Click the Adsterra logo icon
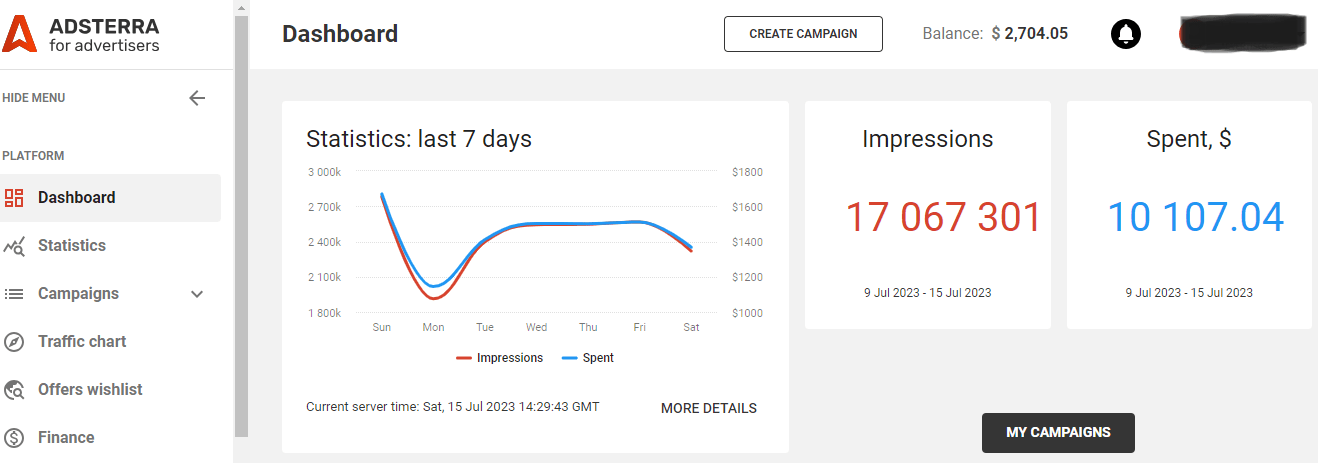 [x=21, y=34]
